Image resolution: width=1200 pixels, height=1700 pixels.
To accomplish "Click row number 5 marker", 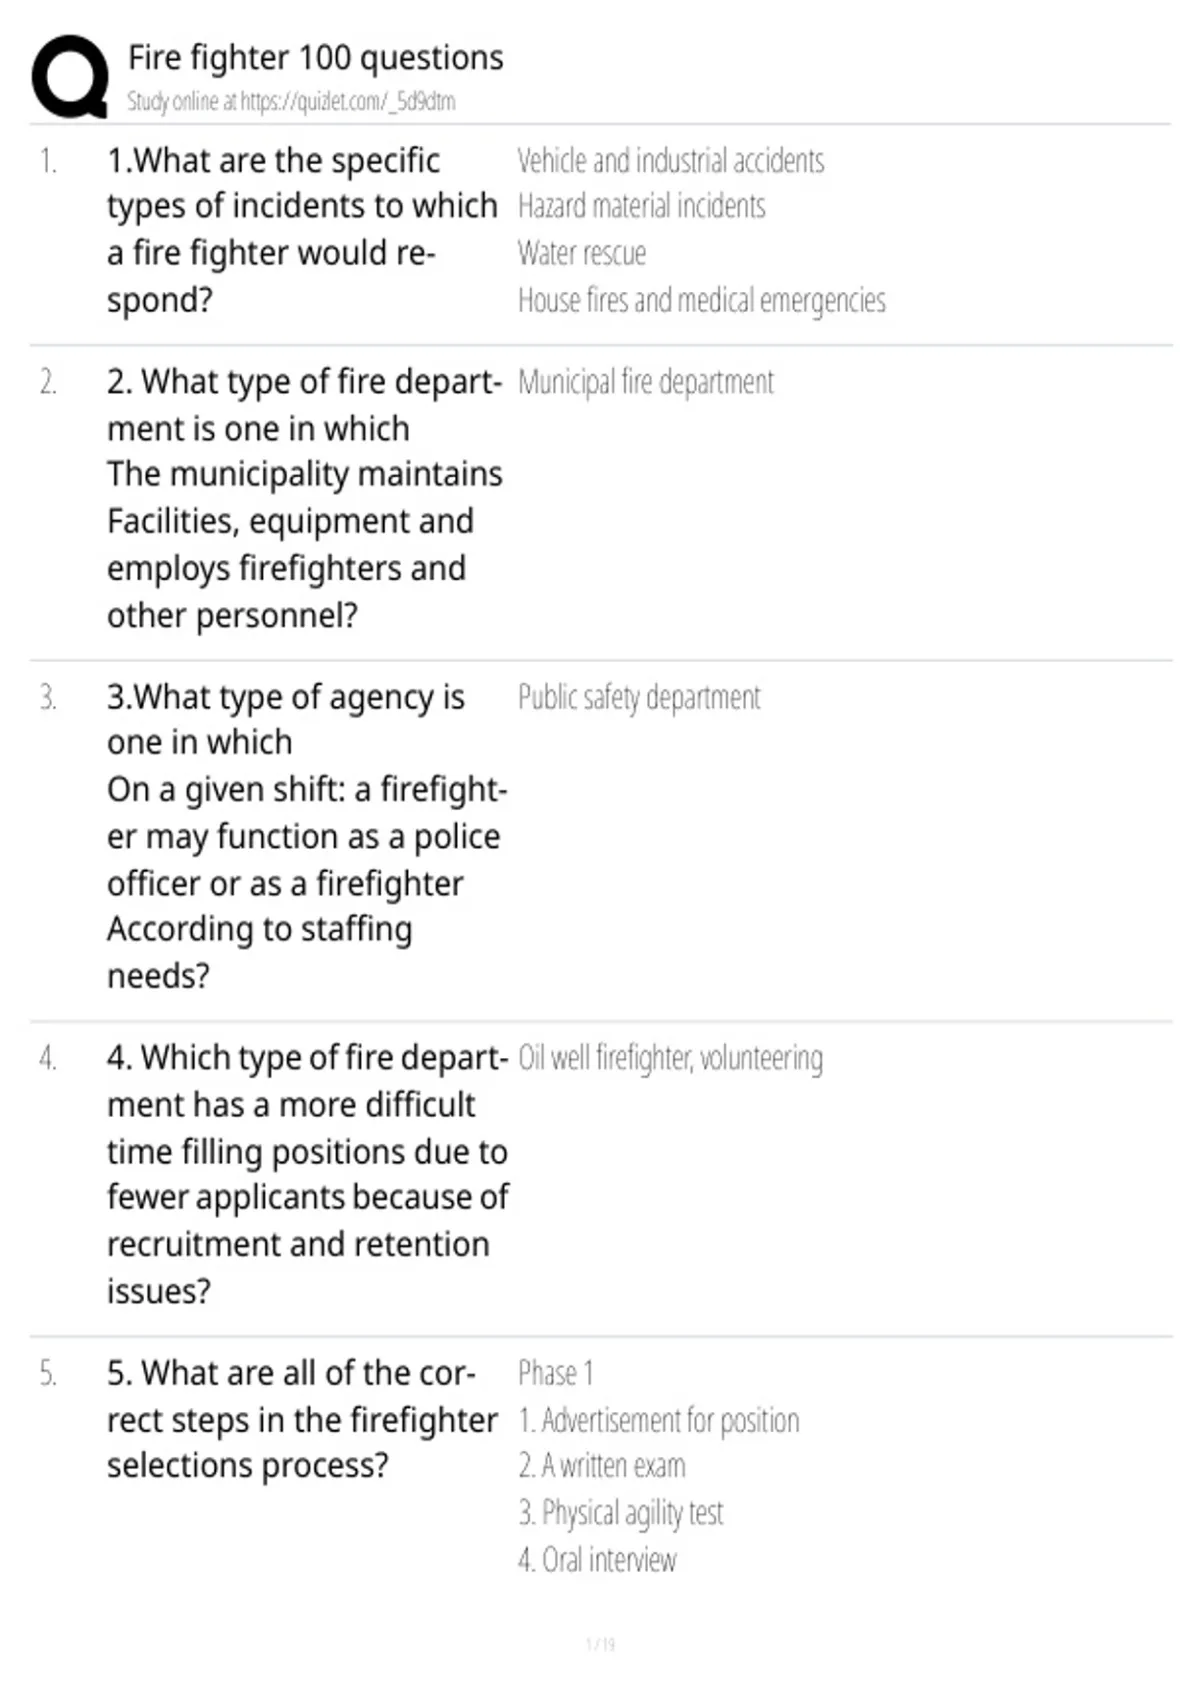I will click(x=48, y=1373).
